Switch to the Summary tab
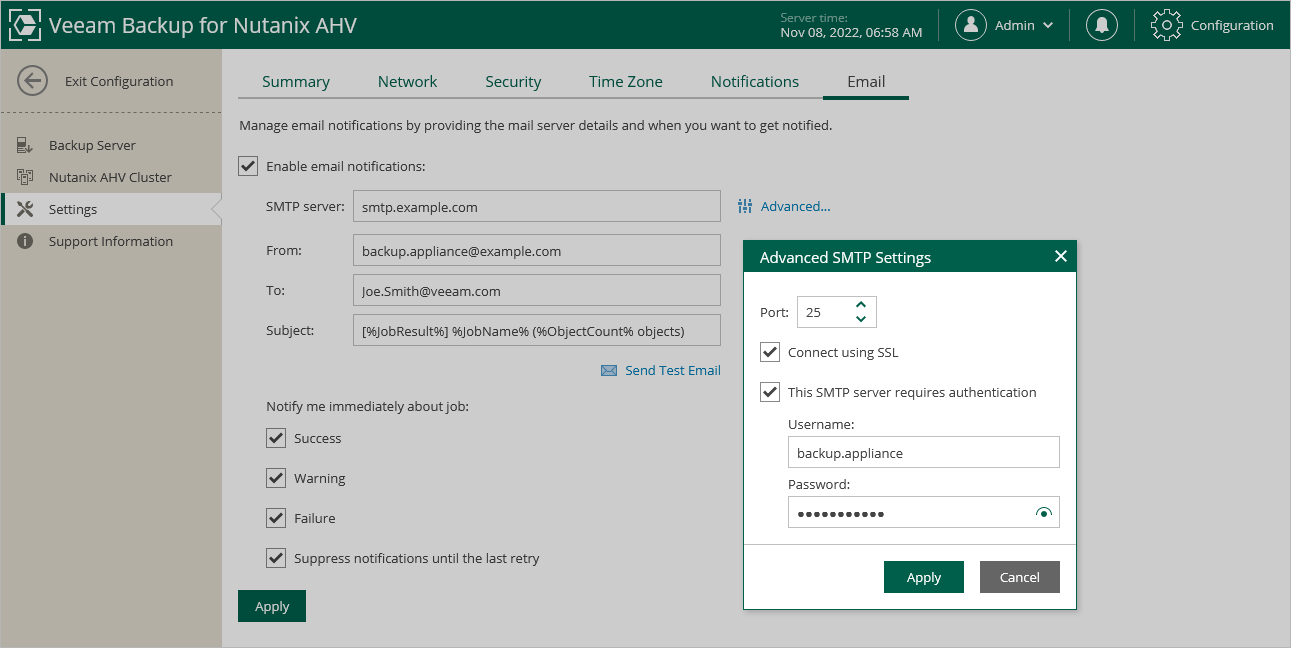 pyautogui.click(x=296, y=82)
